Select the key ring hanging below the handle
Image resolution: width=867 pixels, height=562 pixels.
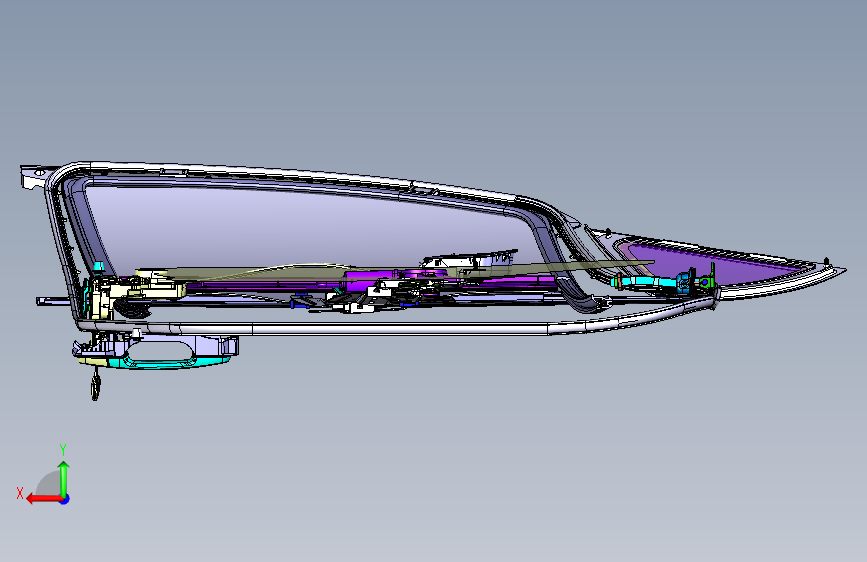click(x=96, y=385)
